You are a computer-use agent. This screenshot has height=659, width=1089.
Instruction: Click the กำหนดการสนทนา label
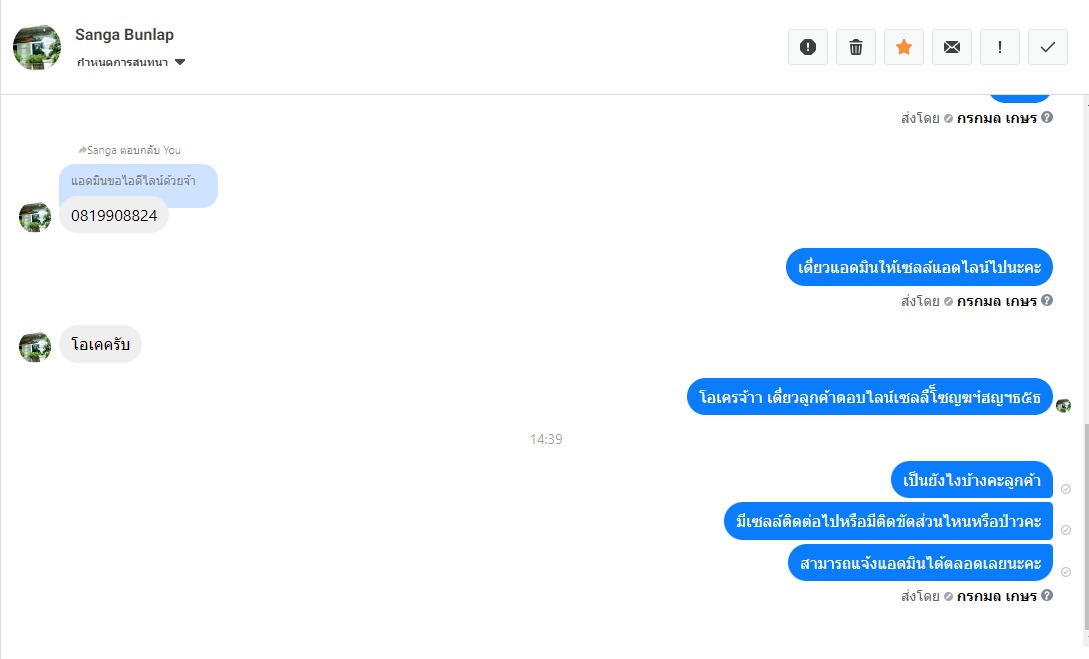pyautogui.click(x=122, y=62)
